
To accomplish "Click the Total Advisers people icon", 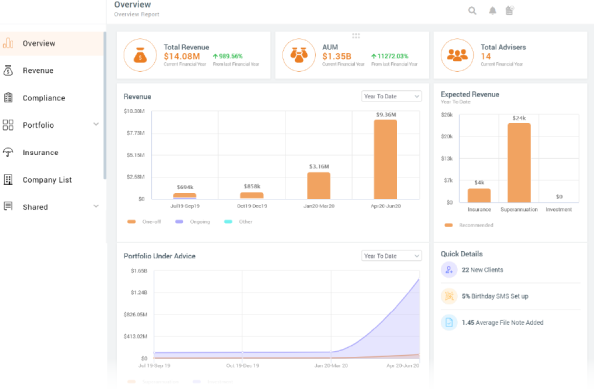I will [457, 55].
